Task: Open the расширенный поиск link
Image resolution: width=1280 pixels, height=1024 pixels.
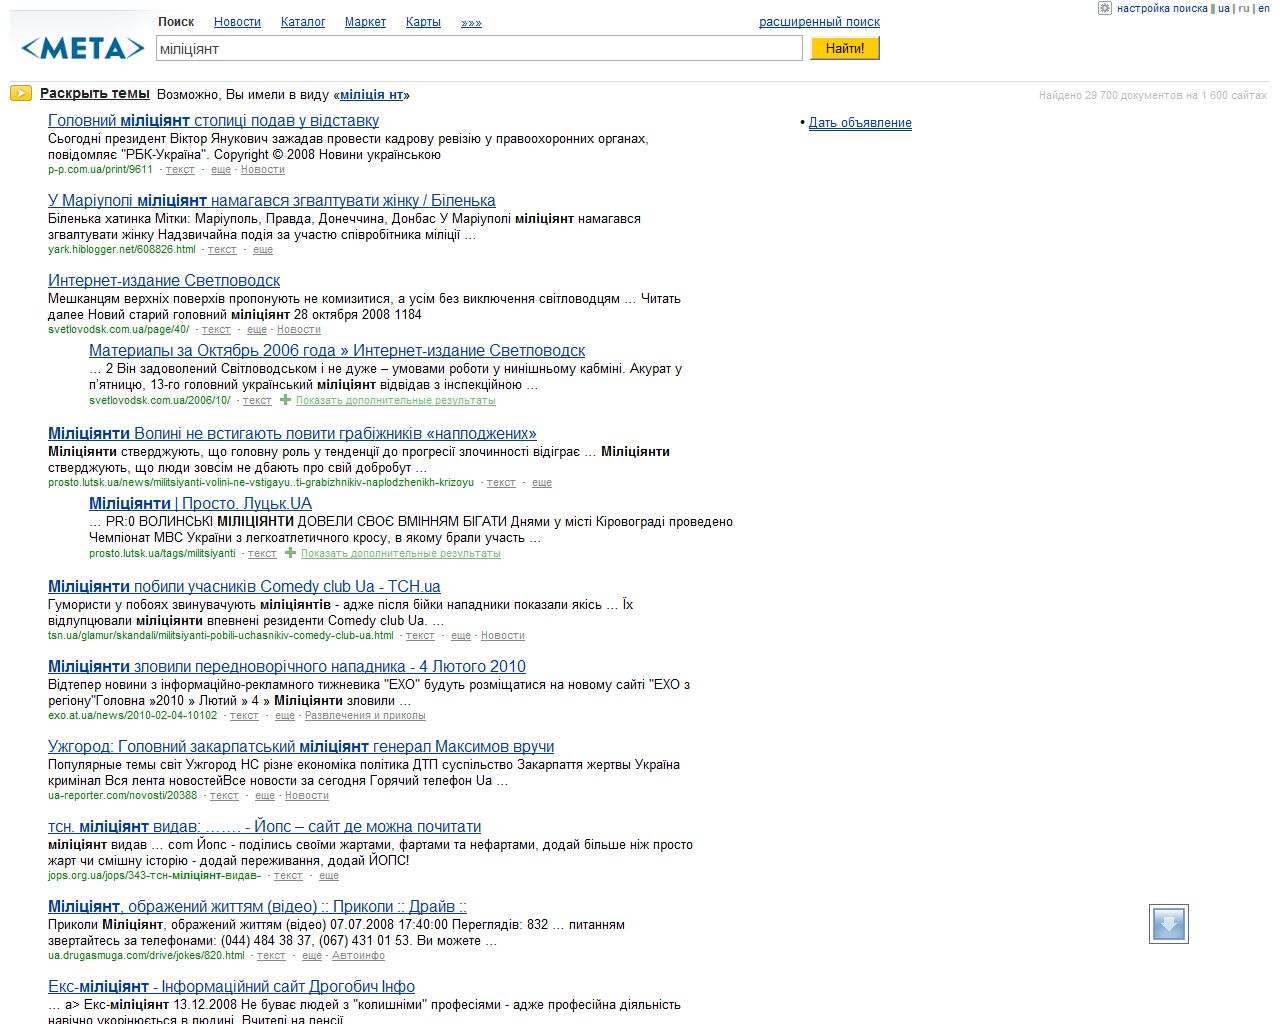Action: [819, 22]
